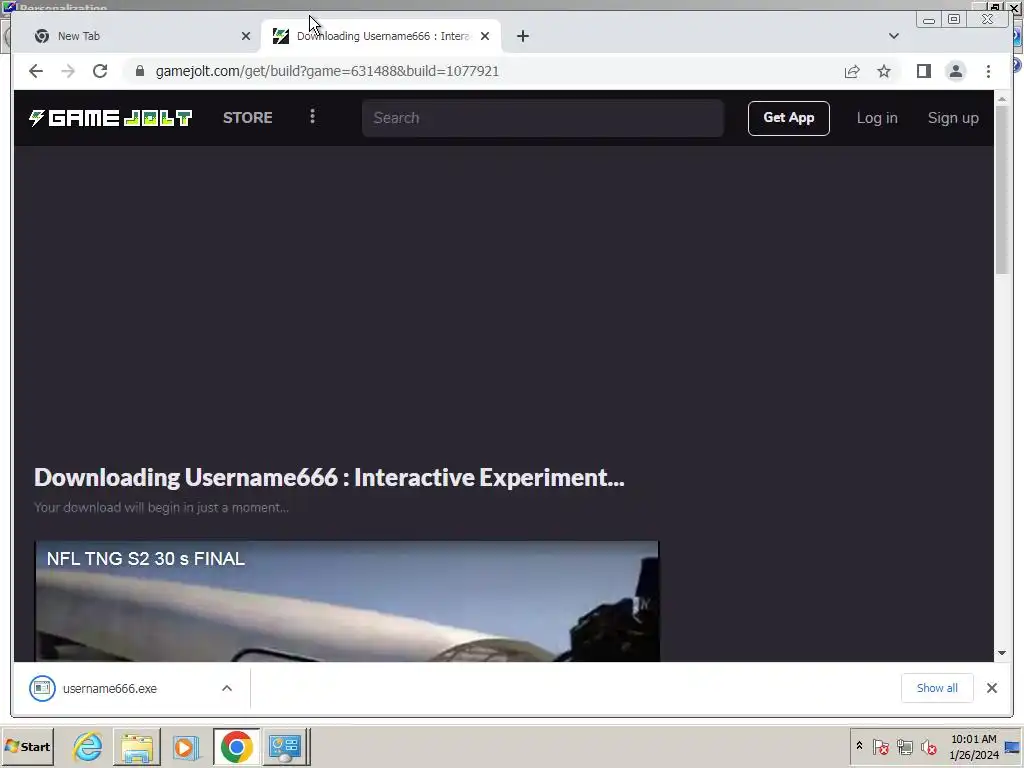This screenshot has width=1024, height=768.
Task: Click the NFL TNG S2 video thumbnail
Action: point(347,601)
